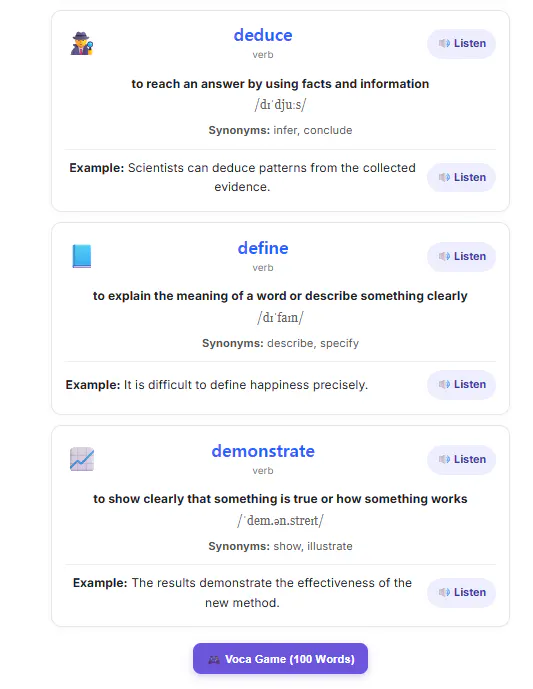Image resolution: width=533 pixels, height=689 pixels.
Task: Click the game controller icon on Voca Game
Action: point(214,660)
